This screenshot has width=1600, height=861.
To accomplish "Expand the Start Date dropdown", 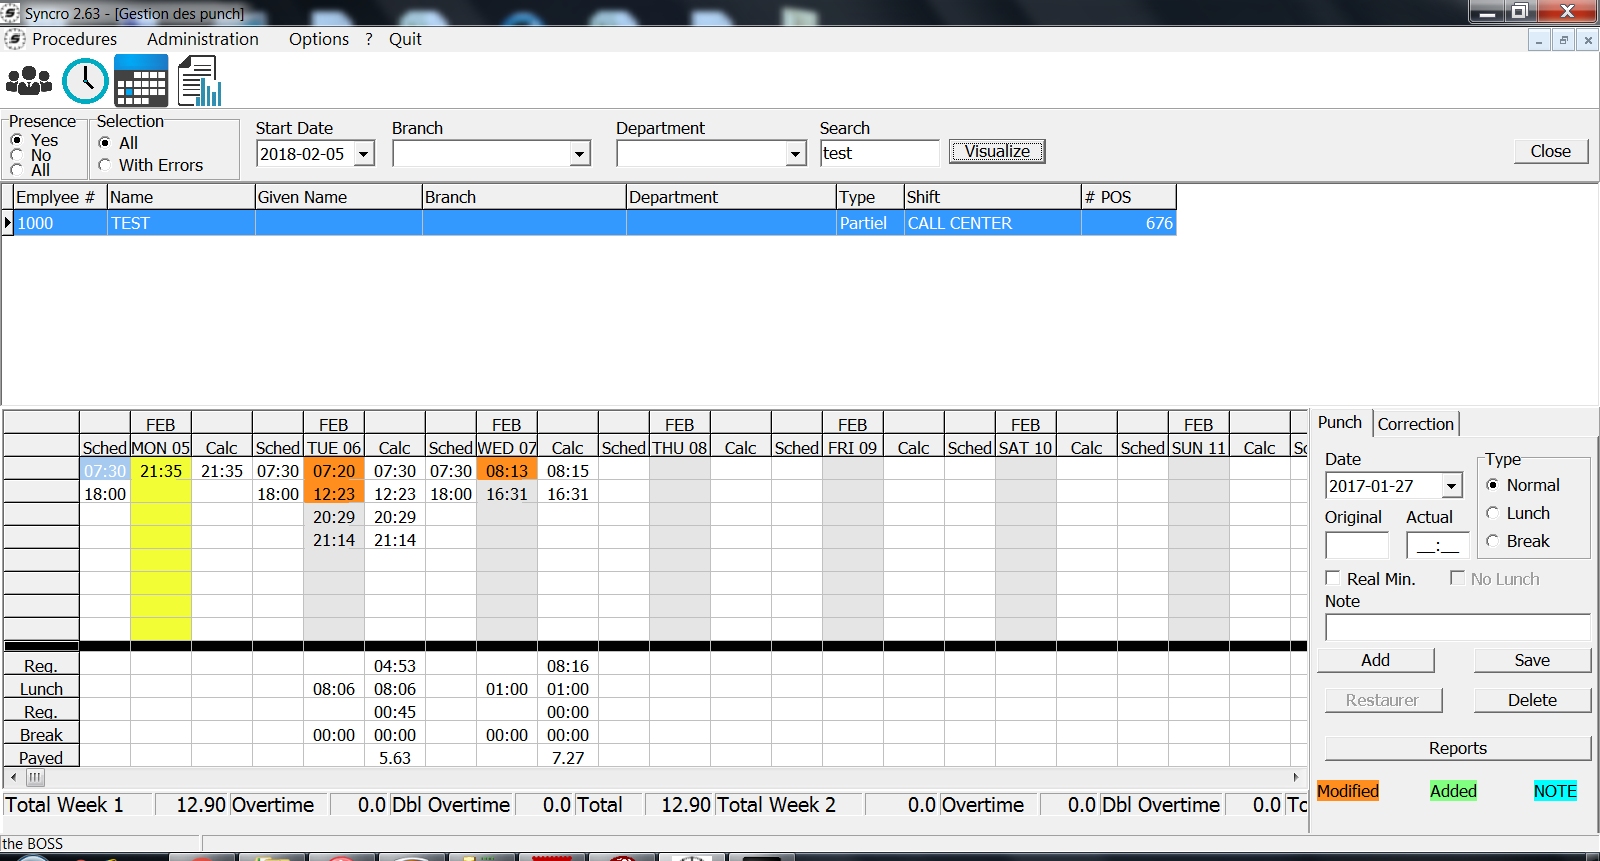I will [x=364, y=154].
